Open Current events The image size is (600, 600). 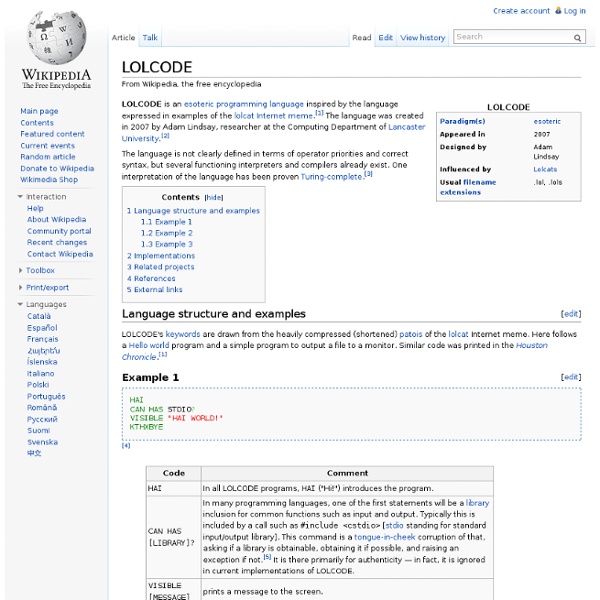(x=47, y=146)
